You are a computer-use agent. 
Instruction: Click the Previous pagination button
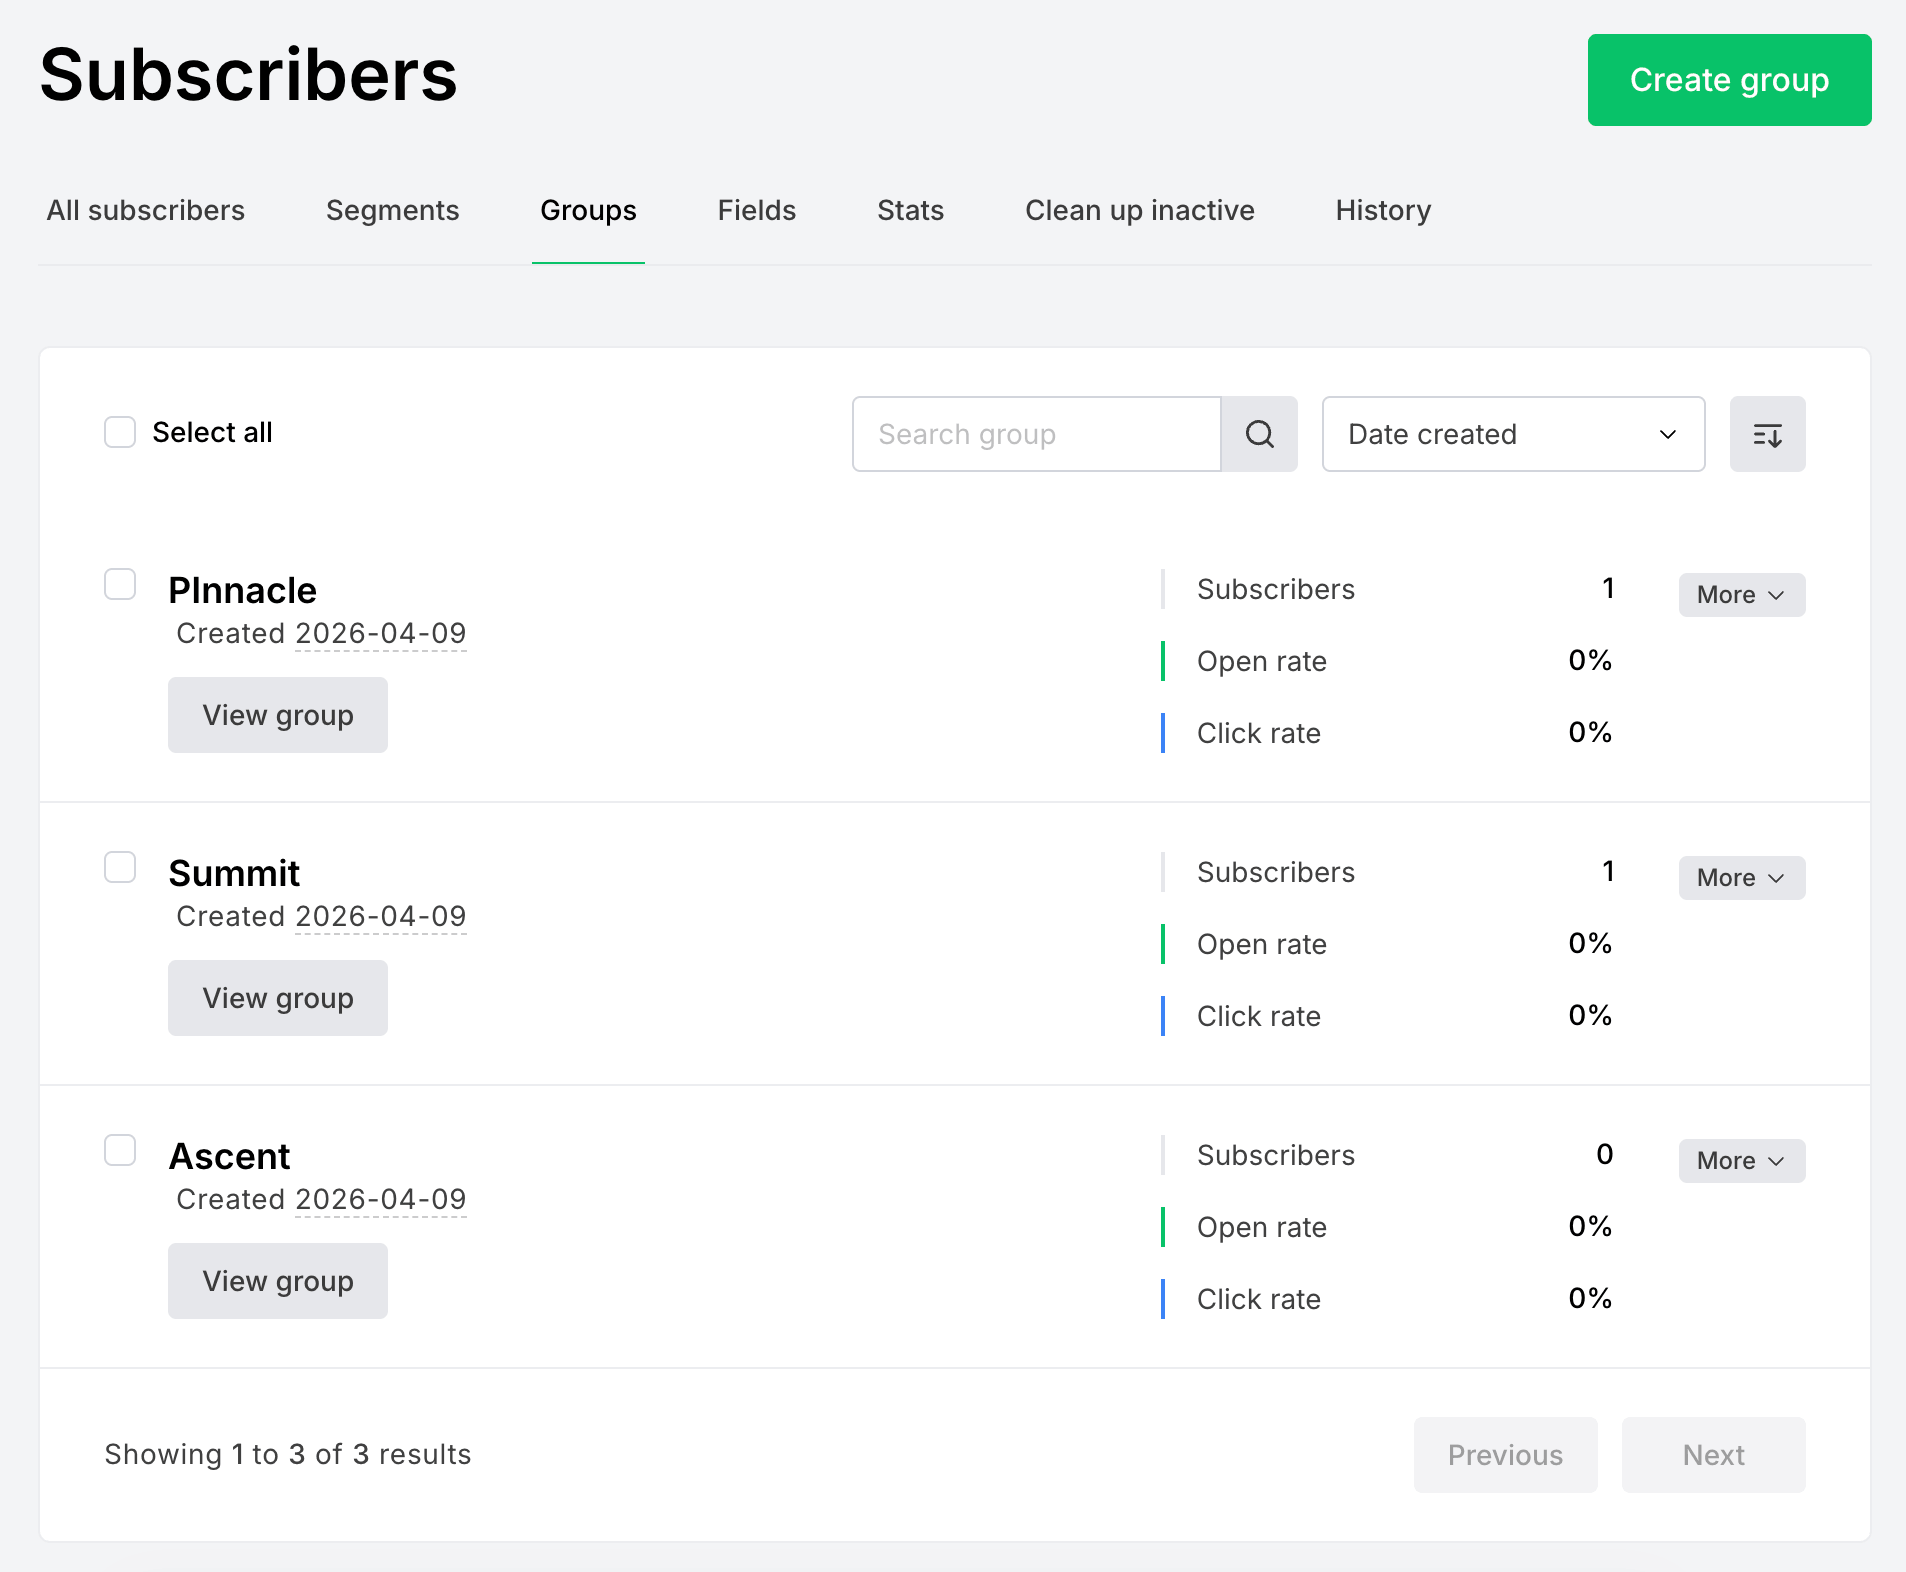(1505, 1455)
